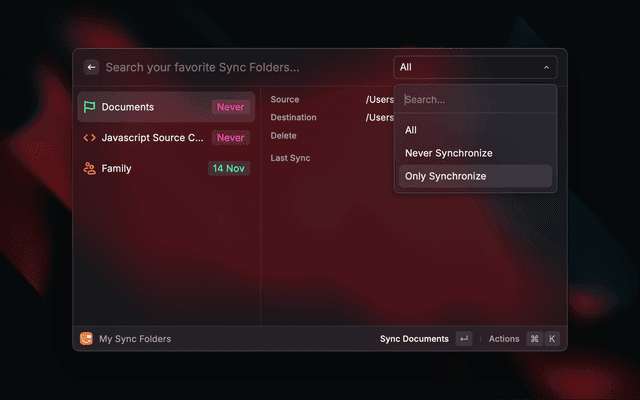Choose Never Synchronize from the filter list
Image resolution: width=640 pixels, height=400 pixels.
448,153
